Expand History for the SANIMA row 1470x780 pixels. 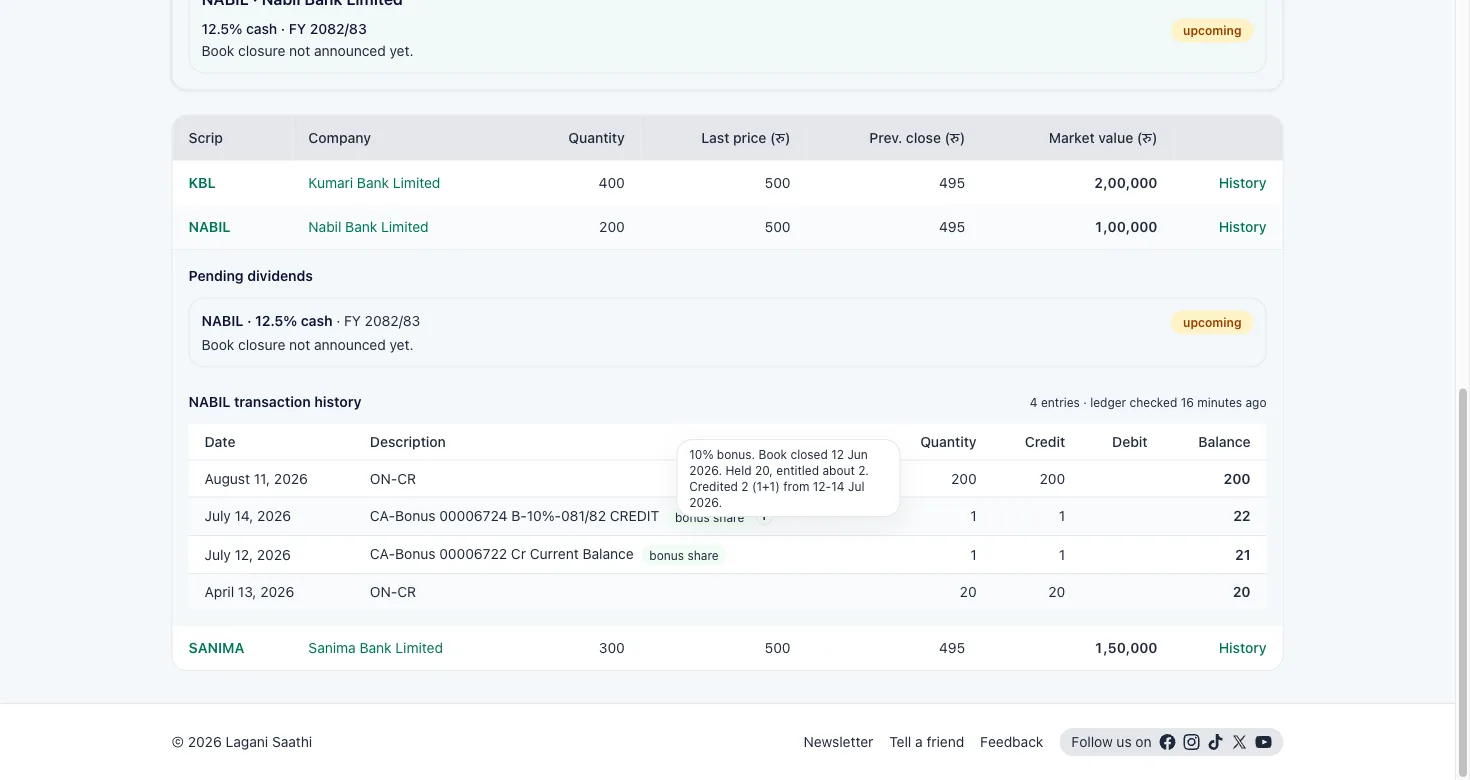(1242, 648)
